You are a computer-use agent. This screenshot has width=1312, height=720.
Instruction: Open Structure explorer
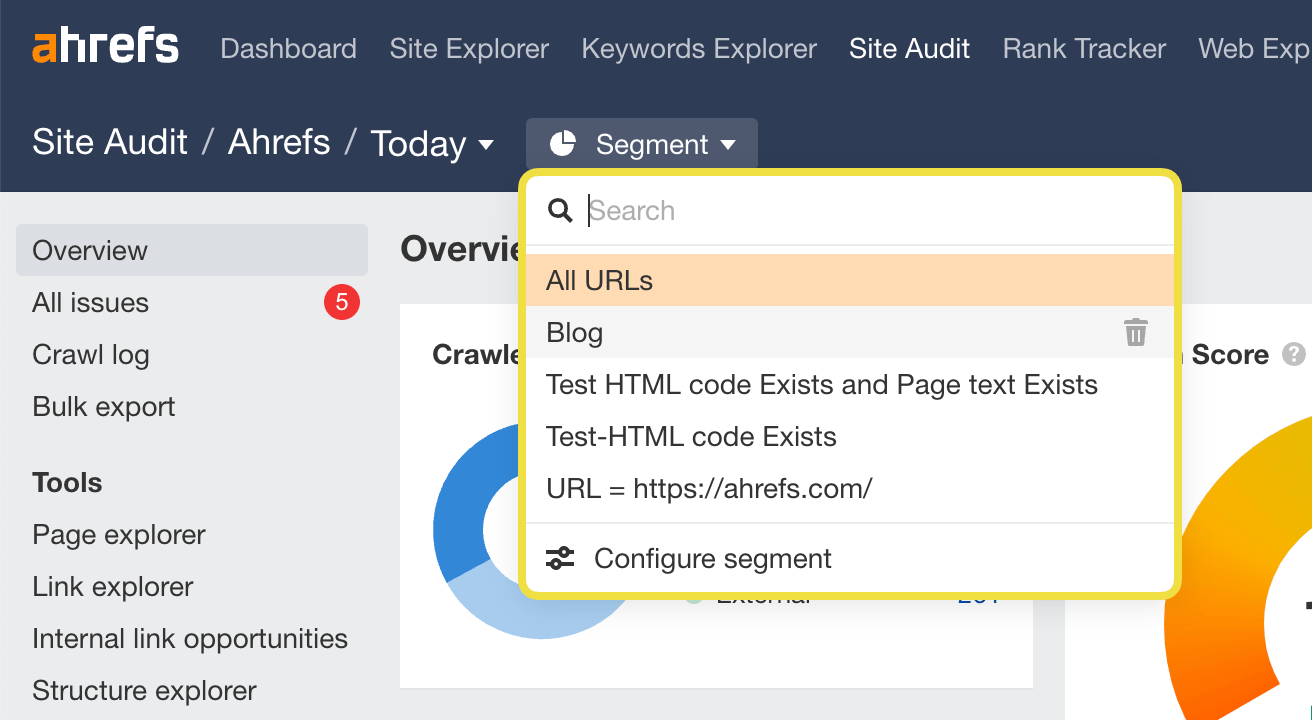click(x=144, y=690)
